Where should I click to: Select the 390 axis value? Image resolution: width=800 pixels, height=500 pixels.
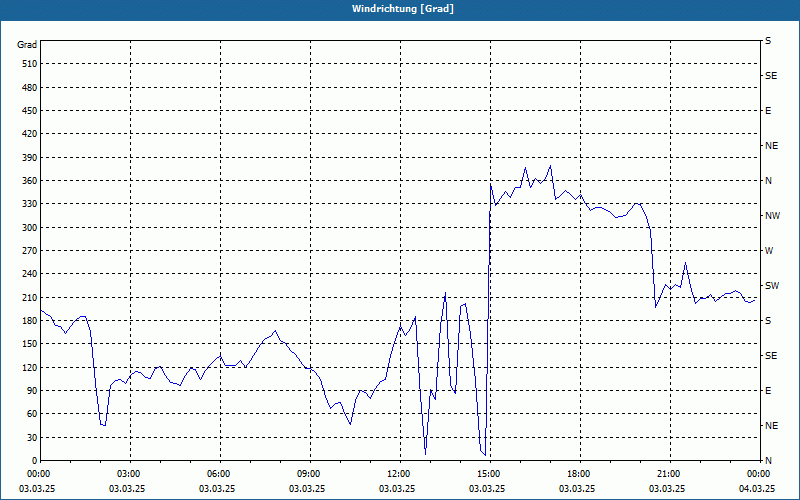pyautogui.click(x=30, y=158)
